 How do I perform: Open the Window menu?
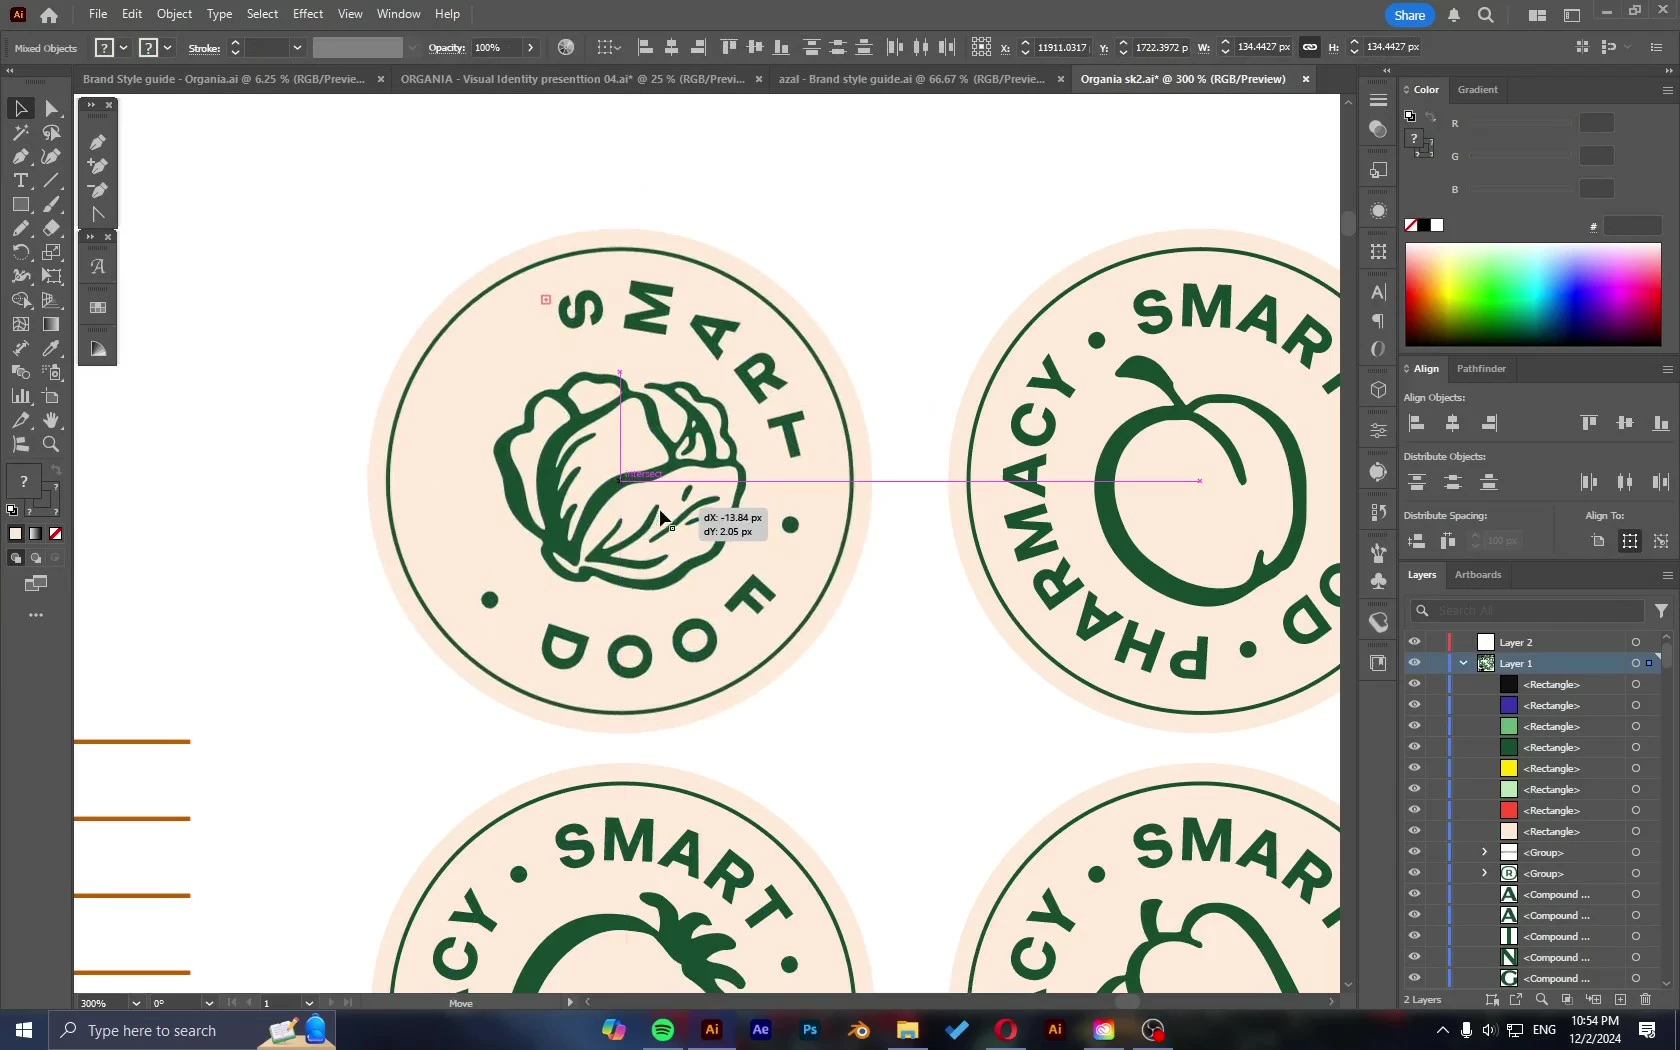tap(398, 14)
